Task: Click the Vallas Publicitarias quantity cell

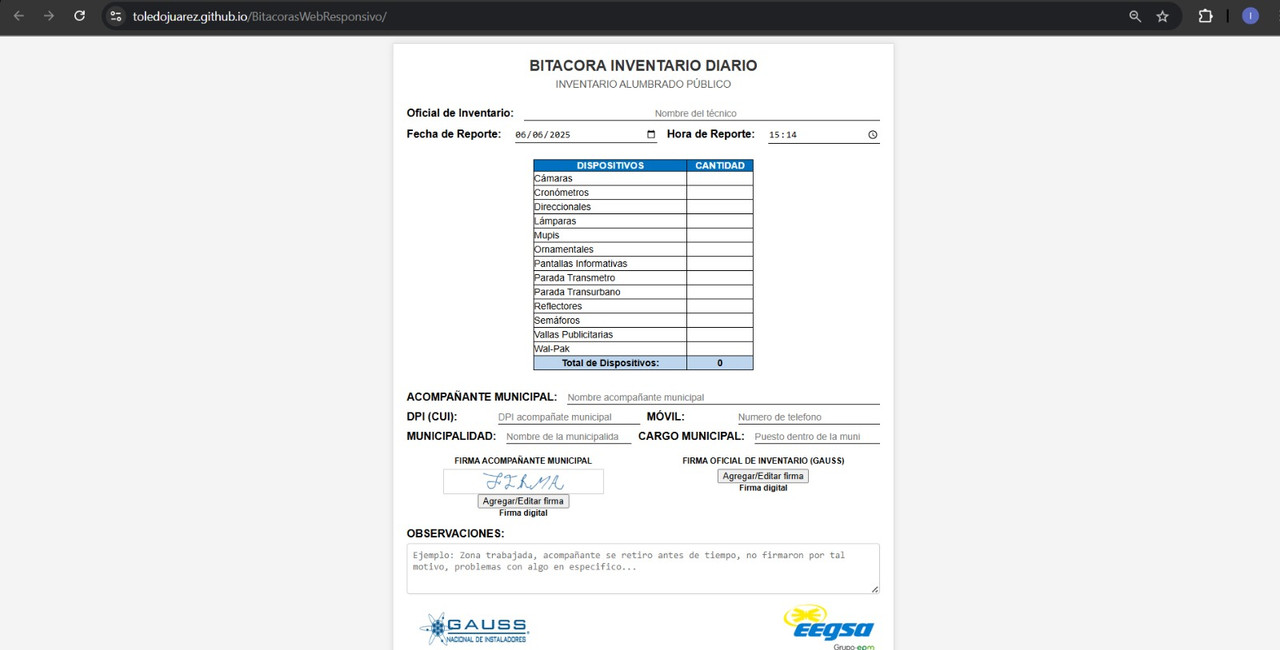Action: click(720, 334)
